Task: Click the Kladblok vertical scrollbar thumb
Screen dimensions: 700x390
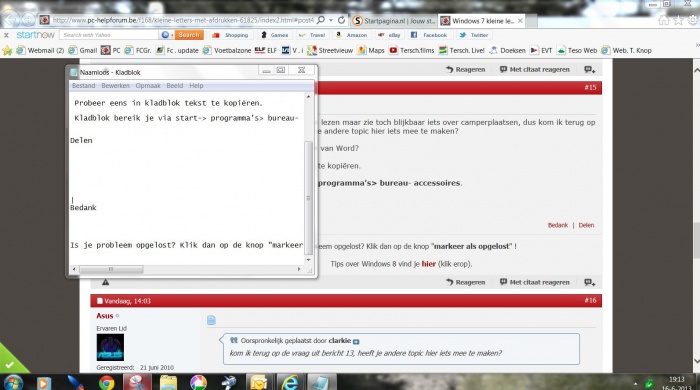Action: [x=308, y=198]
